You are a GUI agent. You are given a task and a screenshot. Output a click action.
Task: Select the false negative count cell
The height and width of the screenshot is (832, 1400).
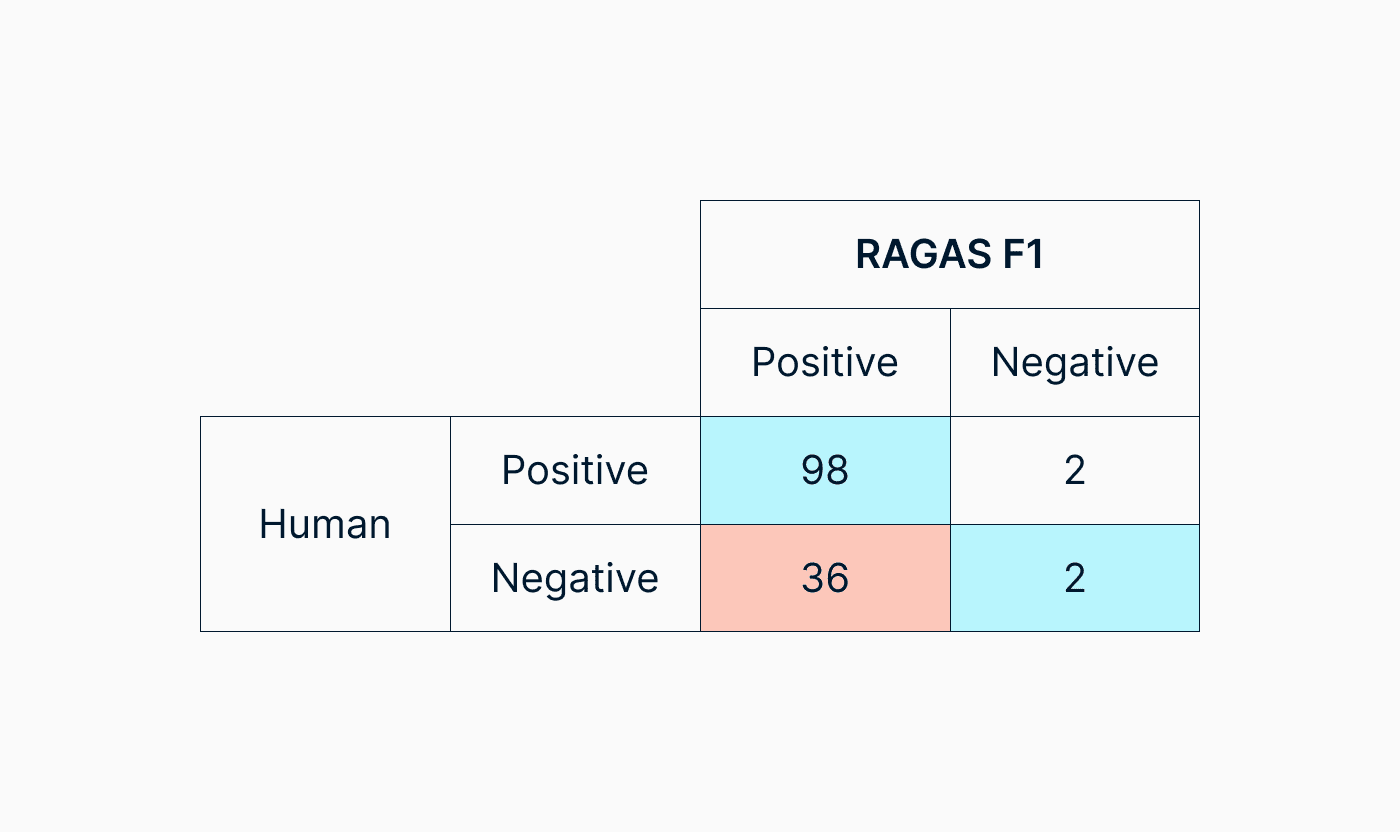coord(1075,470)
